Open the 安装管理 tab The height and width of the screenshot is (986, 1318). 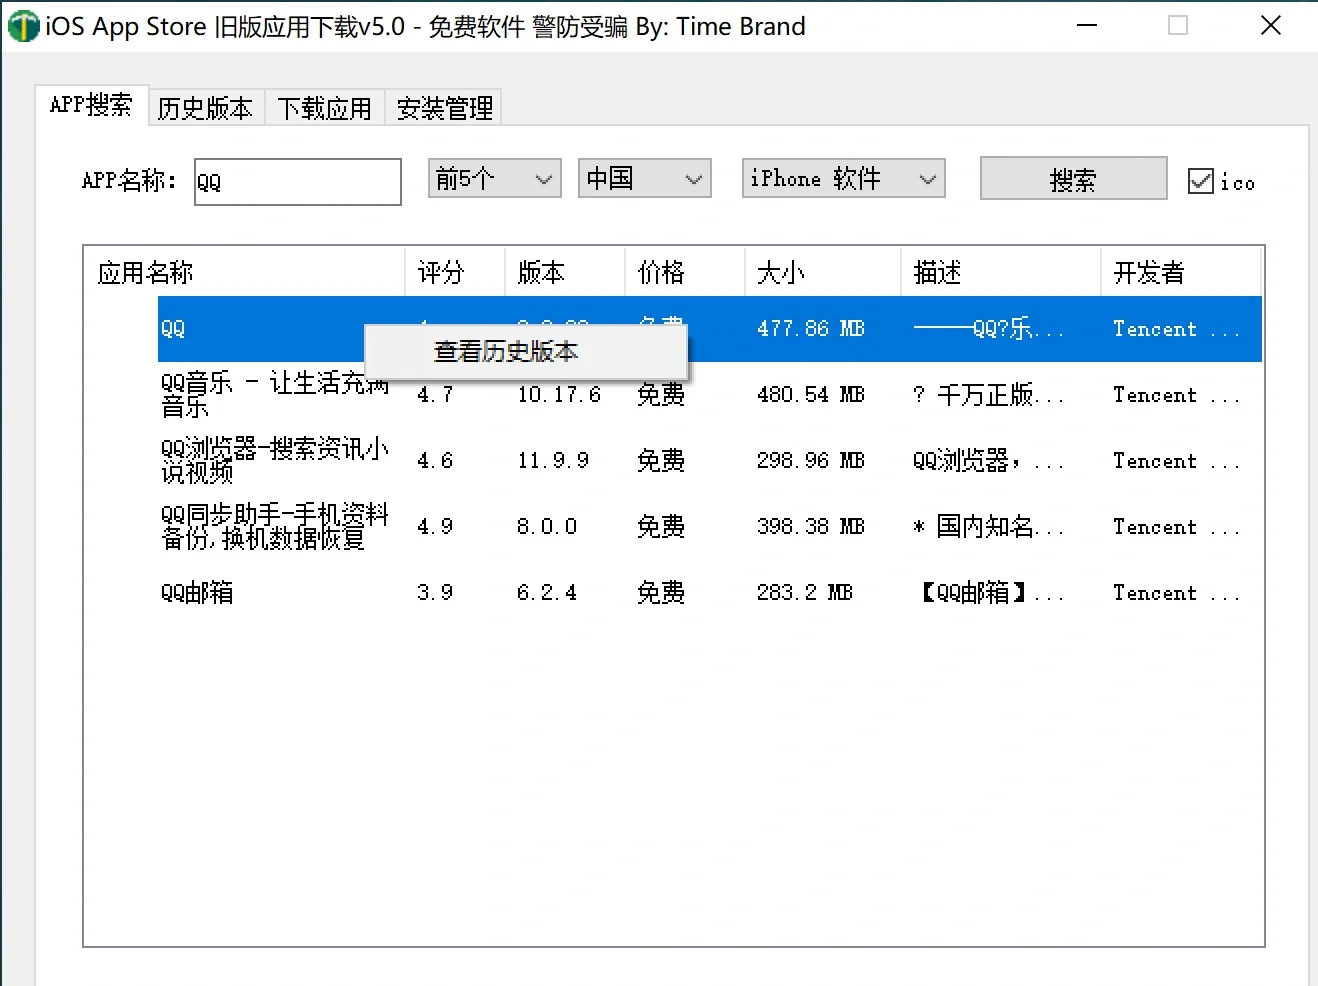tap(443, 108)
